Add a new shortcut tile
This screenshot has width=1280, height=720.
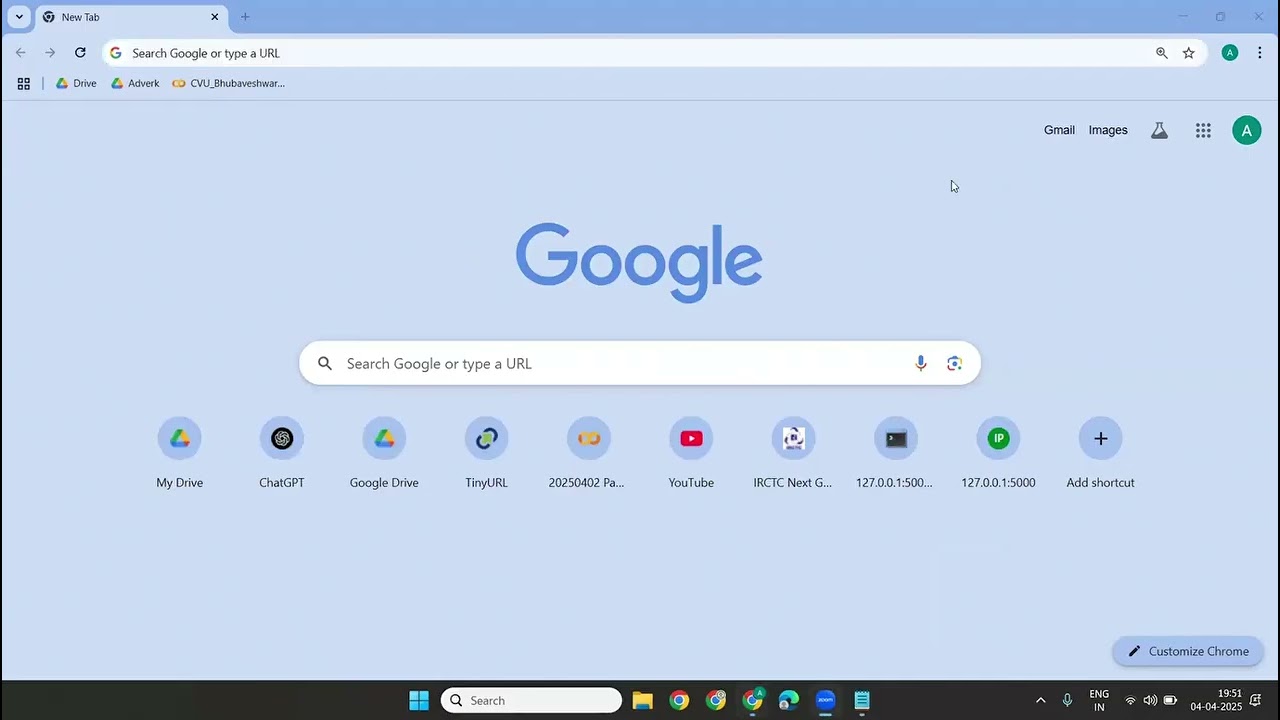1100,453
